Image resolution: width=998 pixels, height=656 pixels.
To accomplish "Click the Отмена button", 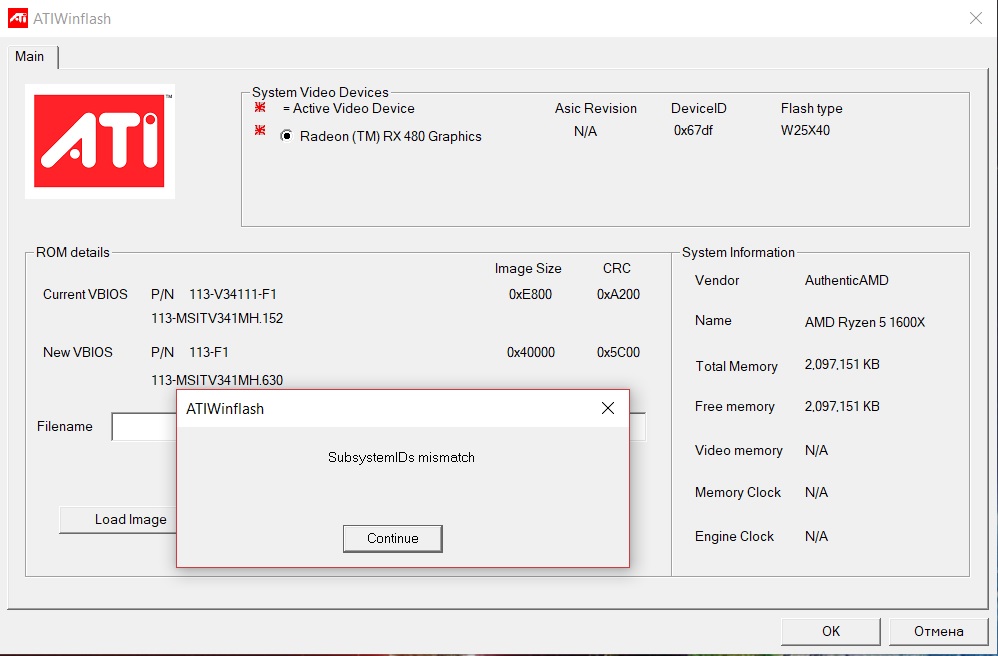I will 938,631.
